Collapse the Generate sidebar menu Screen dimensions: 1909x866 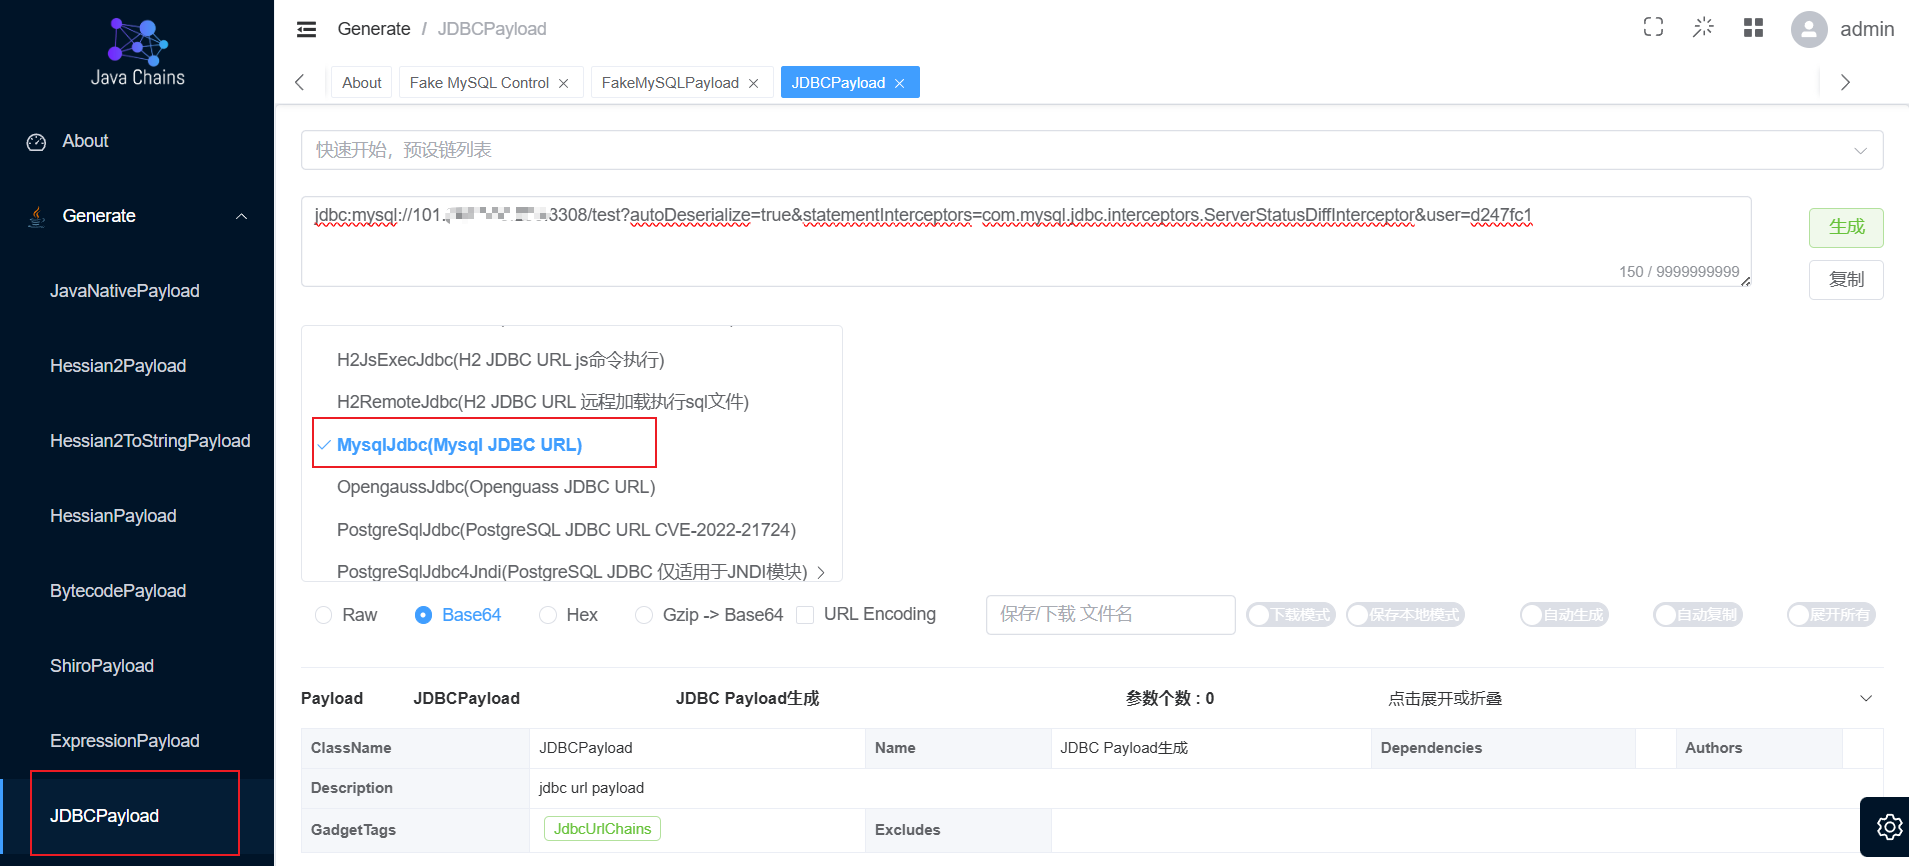click(x=241, y=216)
